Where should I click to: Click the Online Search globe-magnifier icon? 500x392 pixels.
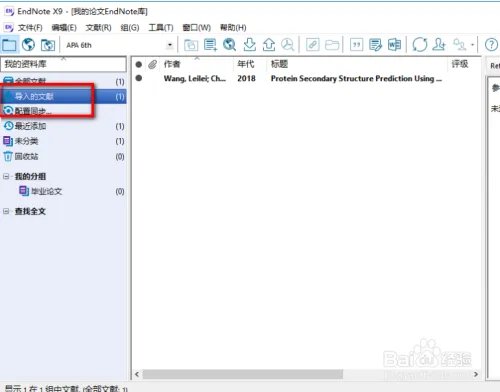click(x=230, y=45)
